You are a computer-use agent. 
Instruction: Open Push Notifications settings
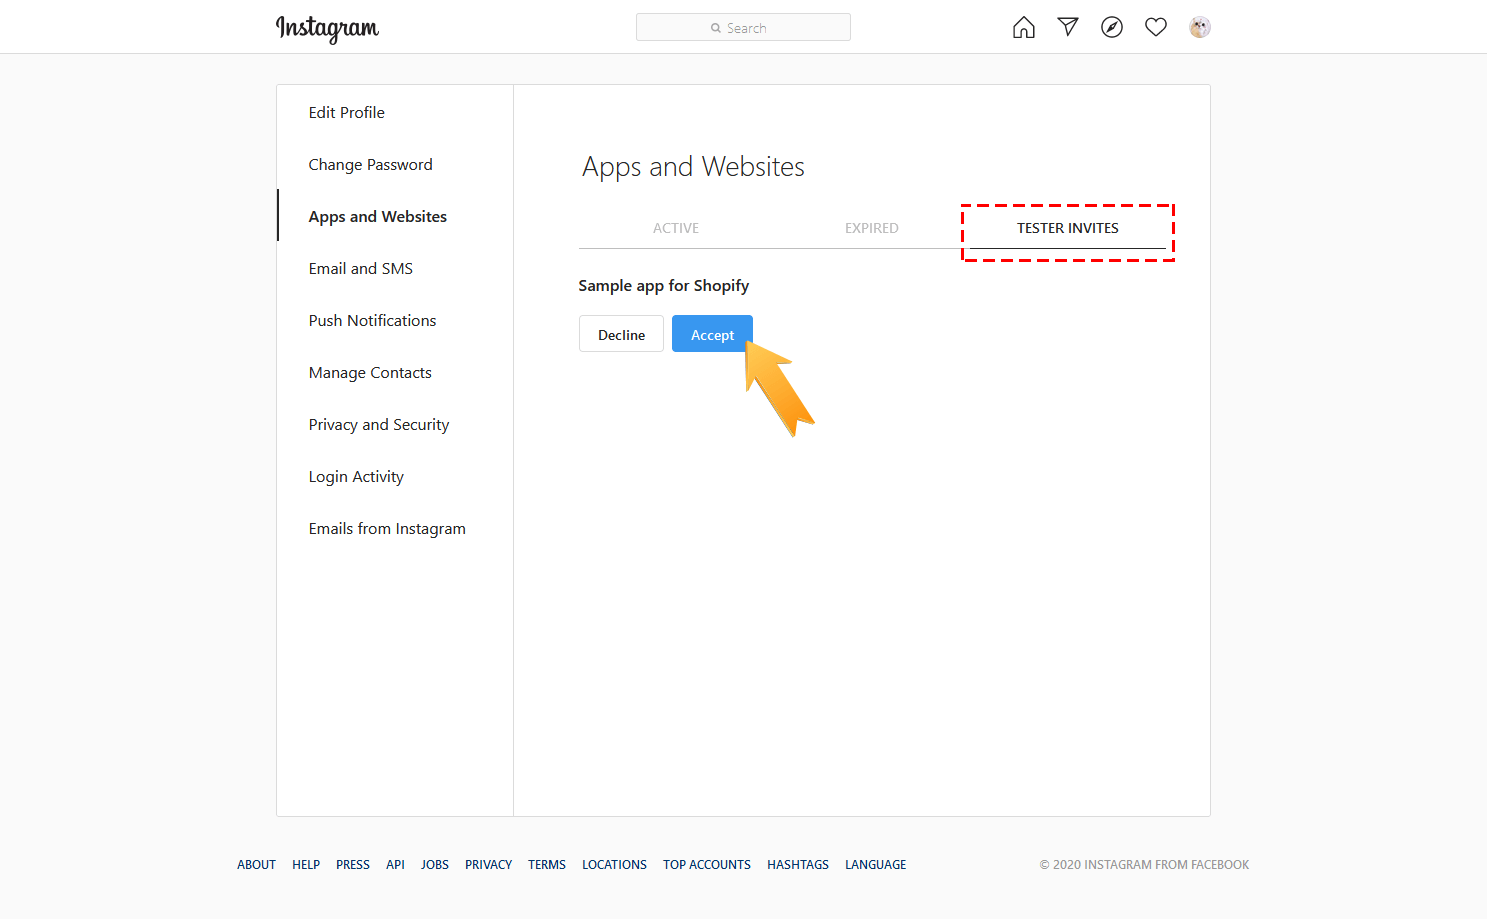click(x=372, y=321)
